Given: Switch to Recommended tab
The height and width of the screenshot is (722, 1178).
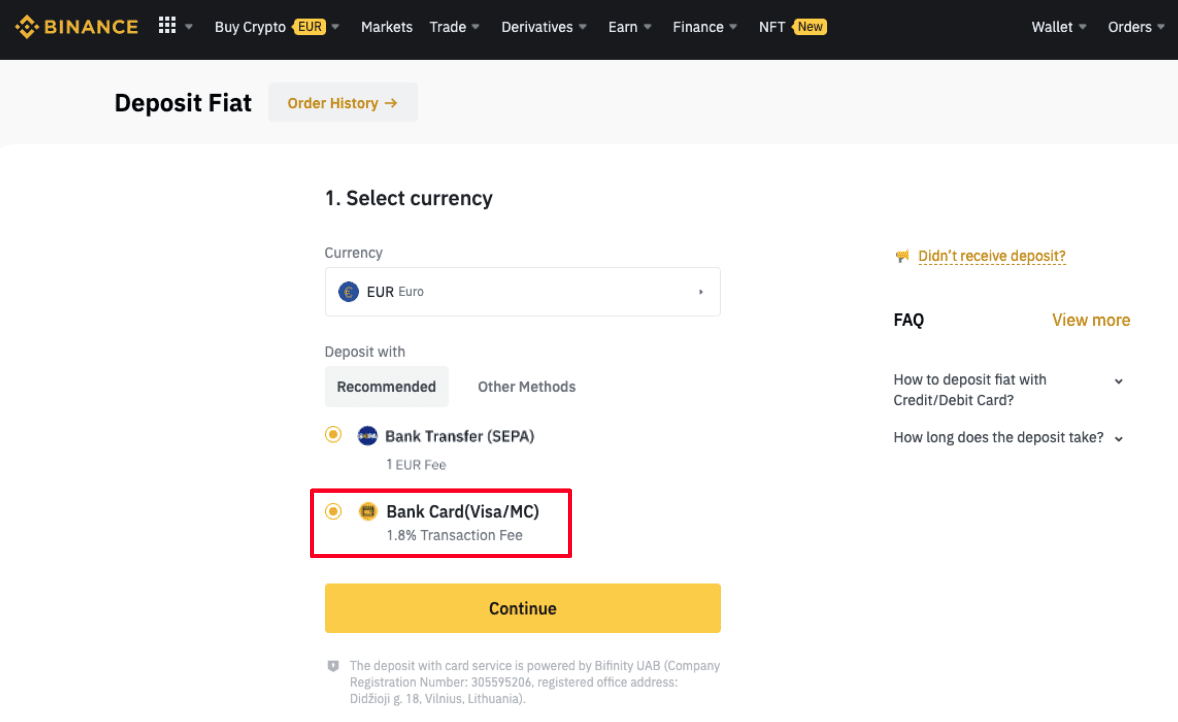Looking at the screenshot, I should [386, 387].
